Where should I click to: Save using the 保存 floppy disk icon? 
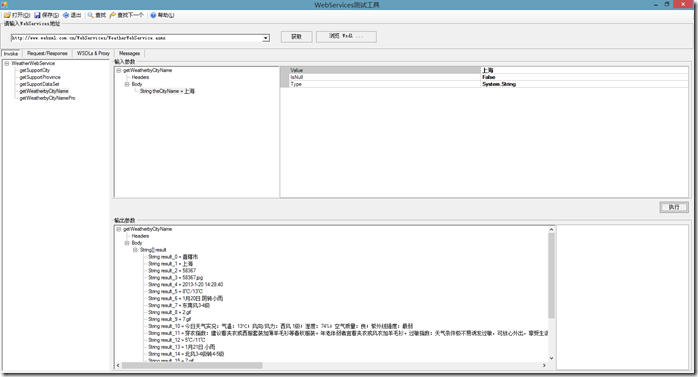pos(37,15)
